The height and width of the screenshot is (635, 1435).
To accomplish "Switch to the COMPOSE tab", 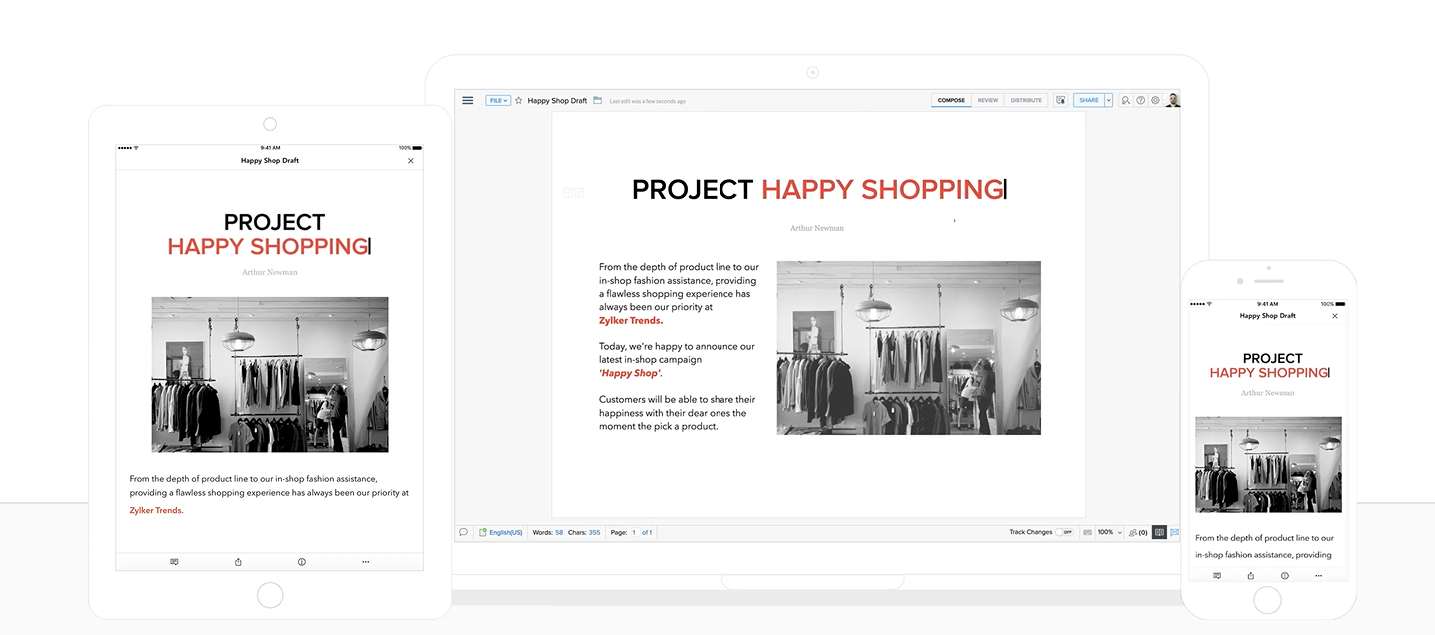I will pyautogui.click(x=951, y=100).
